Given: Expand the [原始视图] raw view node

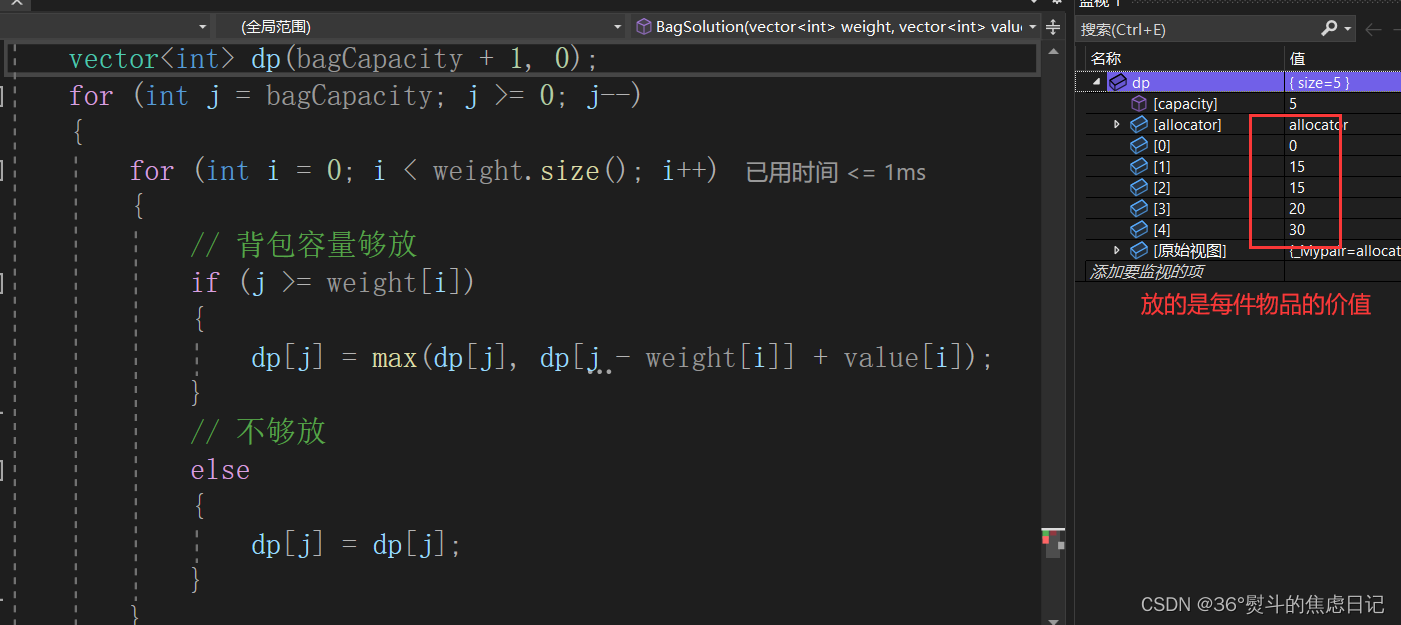Looking at the screenshot, I should [x=1117, y=251].
